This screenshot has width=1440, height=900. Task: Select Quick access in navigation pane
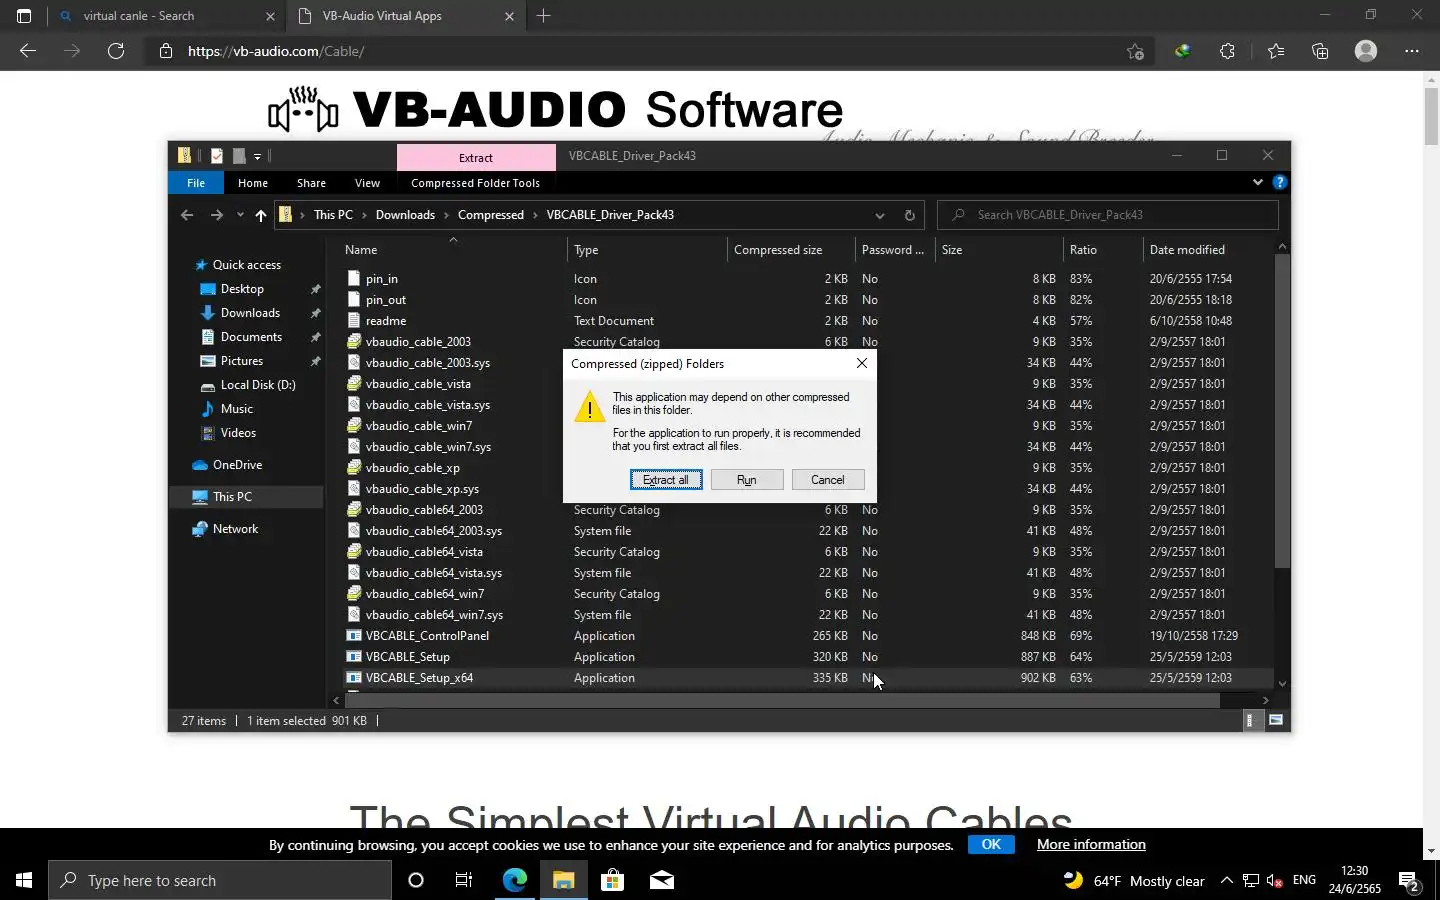pyautogui.click(x=247, y=265)
